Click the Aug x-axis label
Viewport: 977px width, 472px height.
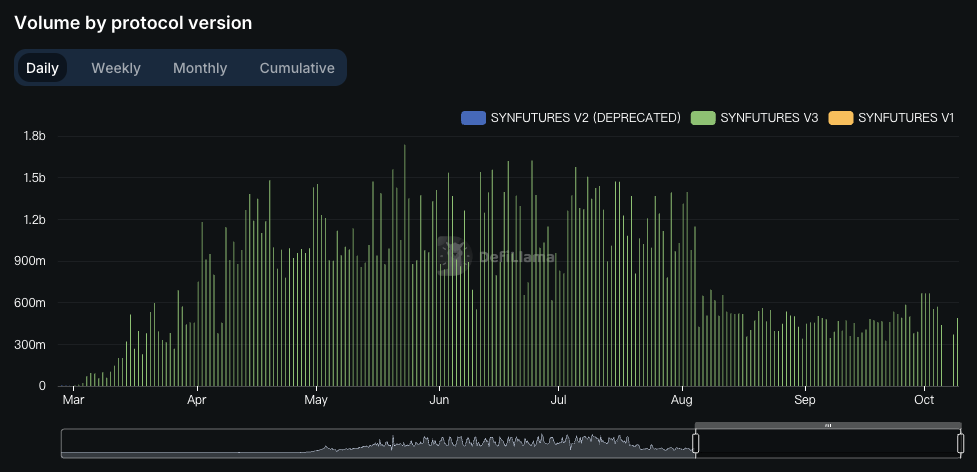click(682, 400)
